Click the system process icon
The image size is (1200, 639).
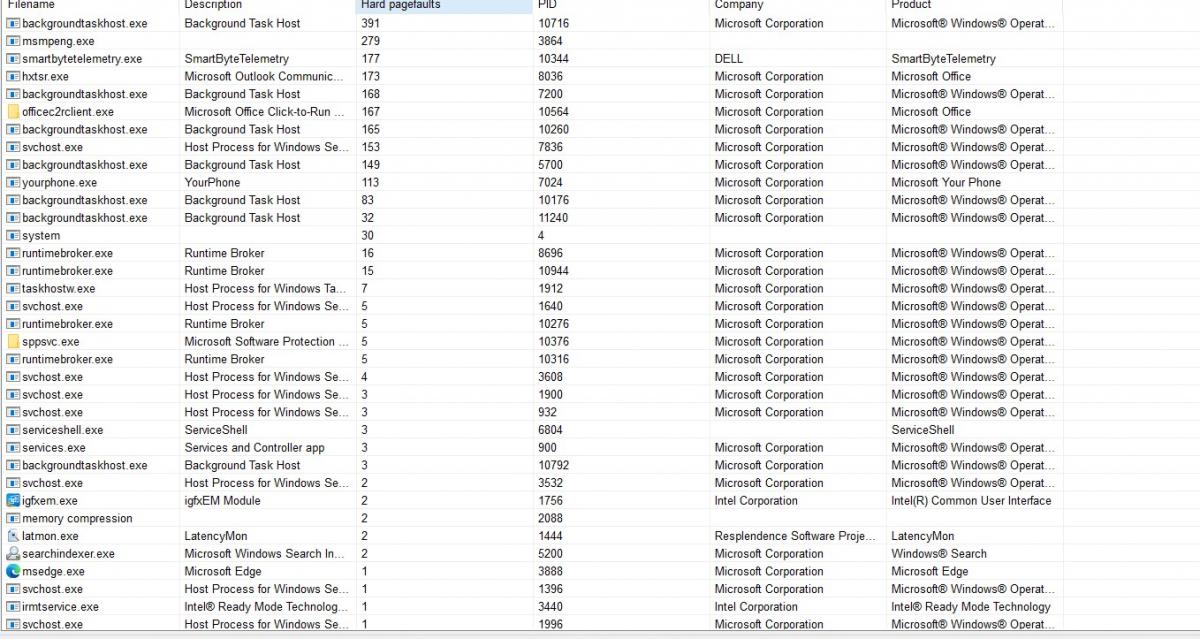tap(13, 236)
